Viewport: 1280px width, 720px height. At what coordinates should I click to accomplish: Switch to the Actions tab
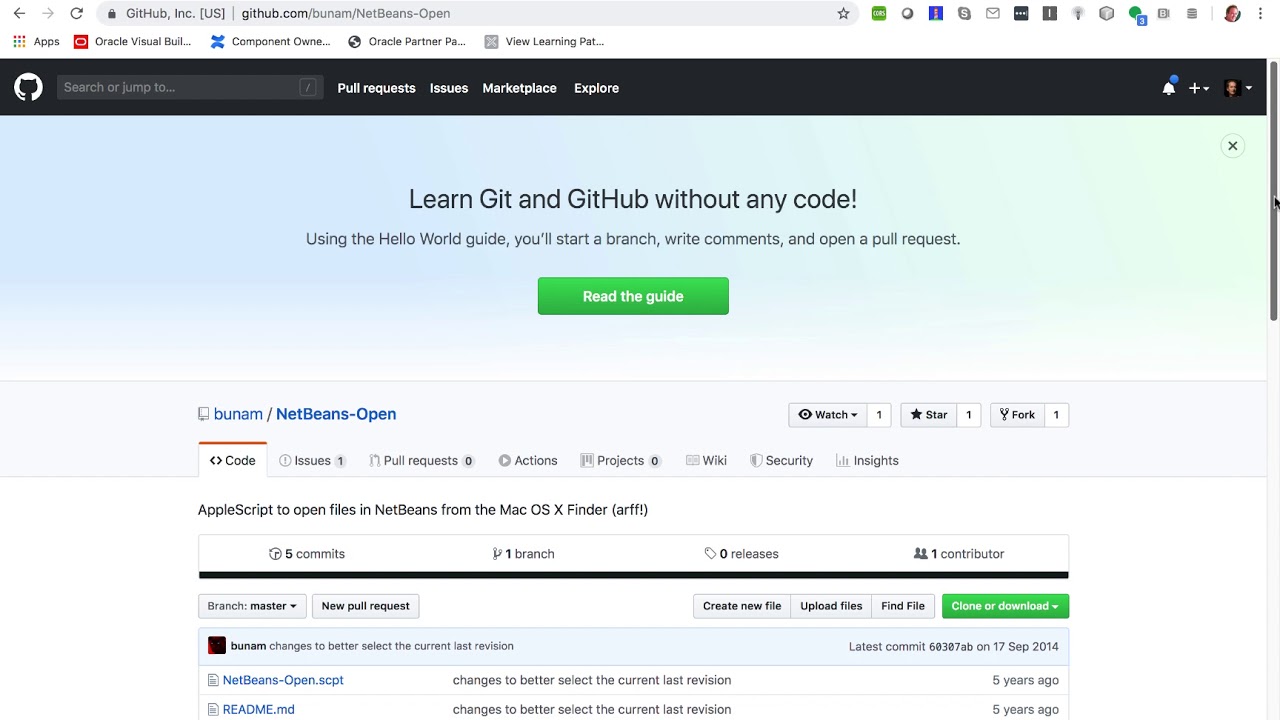528,460
